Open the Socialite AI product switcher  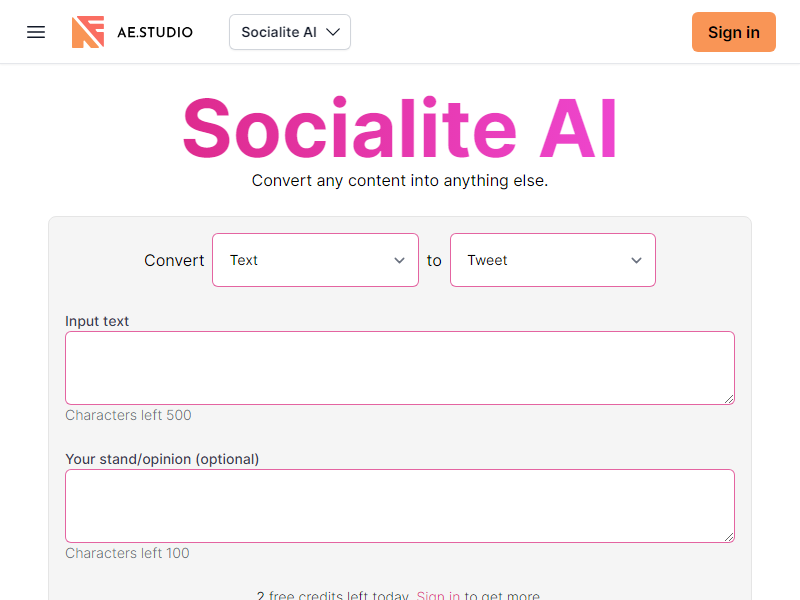pyautogui.click(x=289, y=32)
